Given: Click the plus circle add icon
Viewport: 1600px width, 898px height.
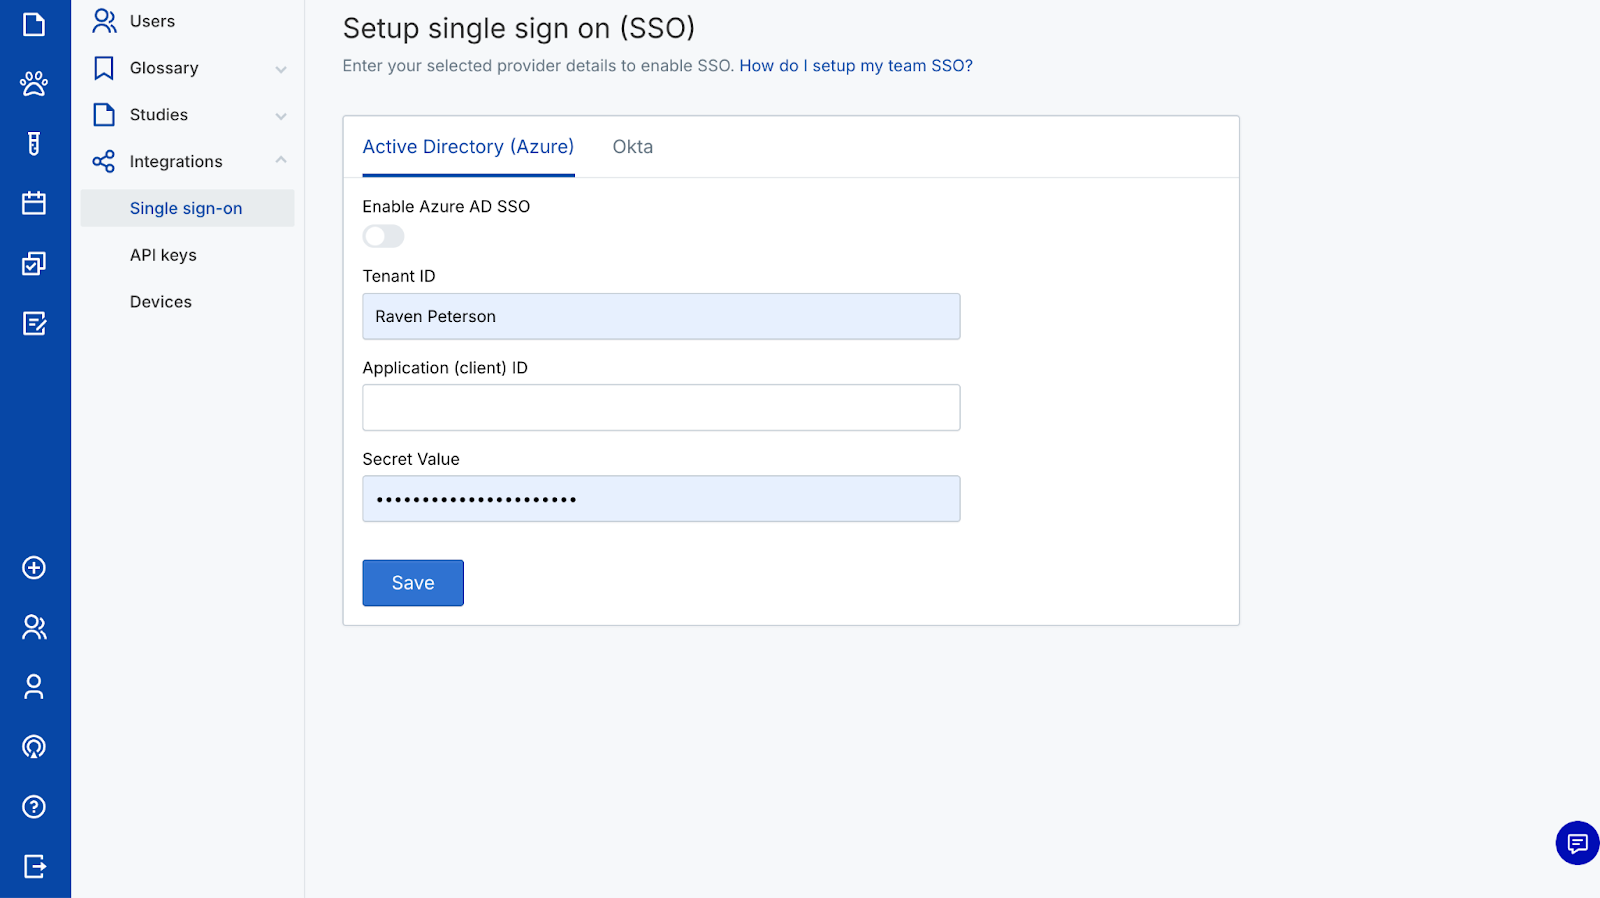Looking at the screenshot, I should coord(34,568).
